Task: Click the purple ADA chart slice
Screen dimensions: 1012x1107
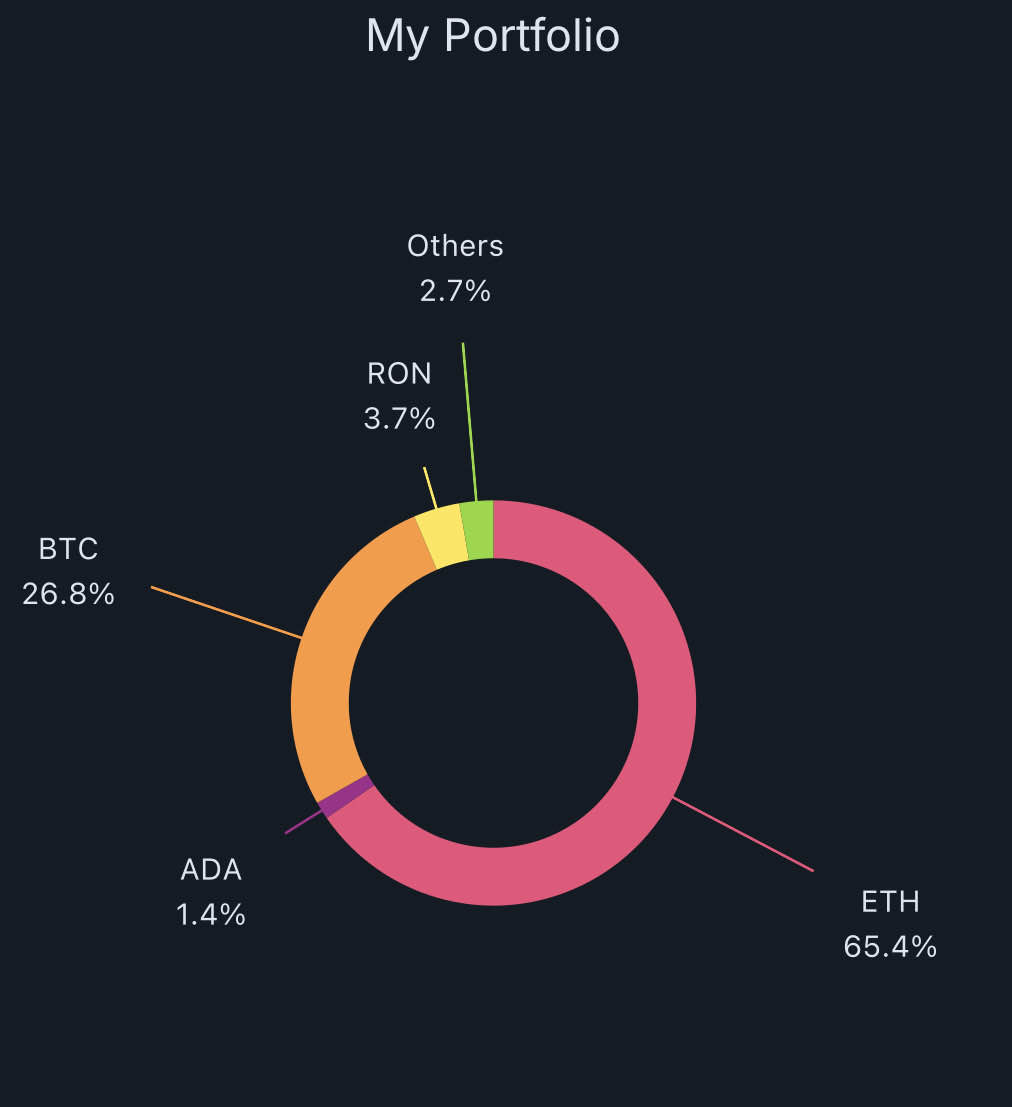Action: pos(345,796)
